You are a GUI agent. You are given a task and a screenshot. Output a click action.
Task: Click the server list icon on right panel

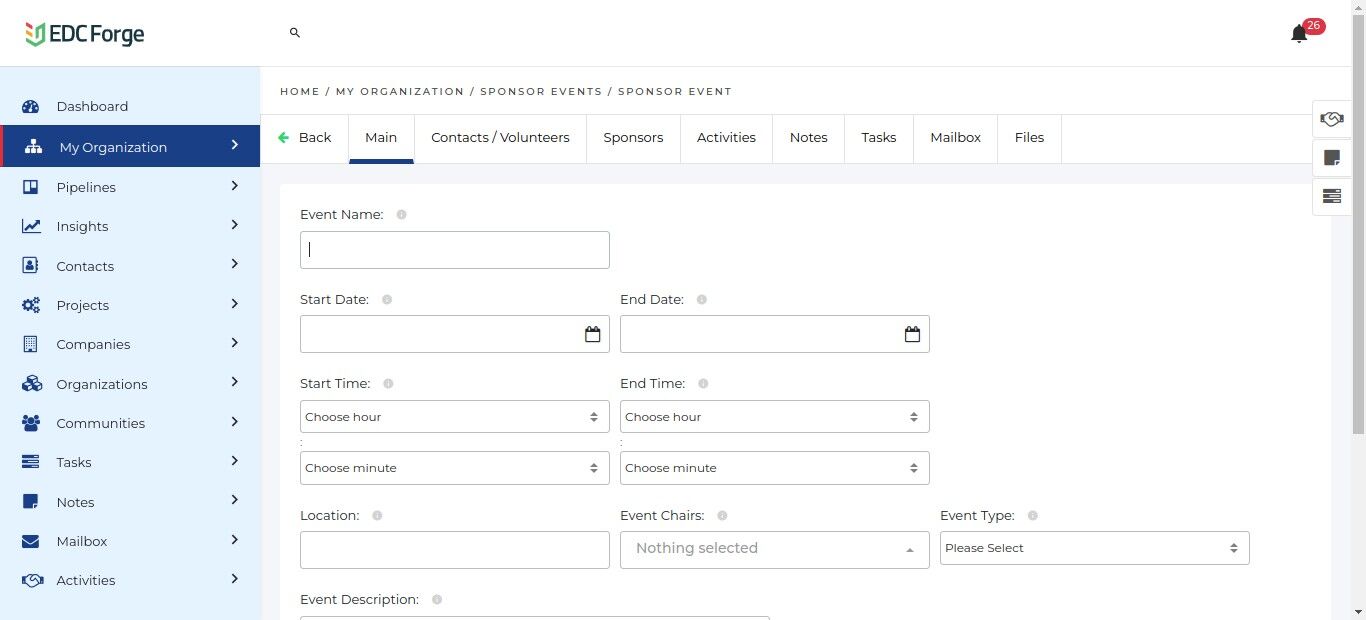[1331, 196]
